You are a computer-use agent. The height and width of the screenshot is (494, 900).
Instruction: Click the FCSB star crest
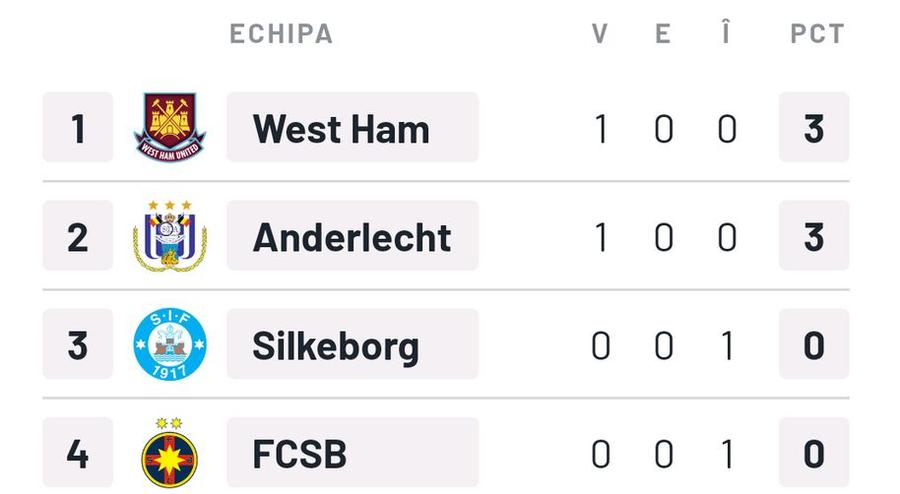(170, 452)
